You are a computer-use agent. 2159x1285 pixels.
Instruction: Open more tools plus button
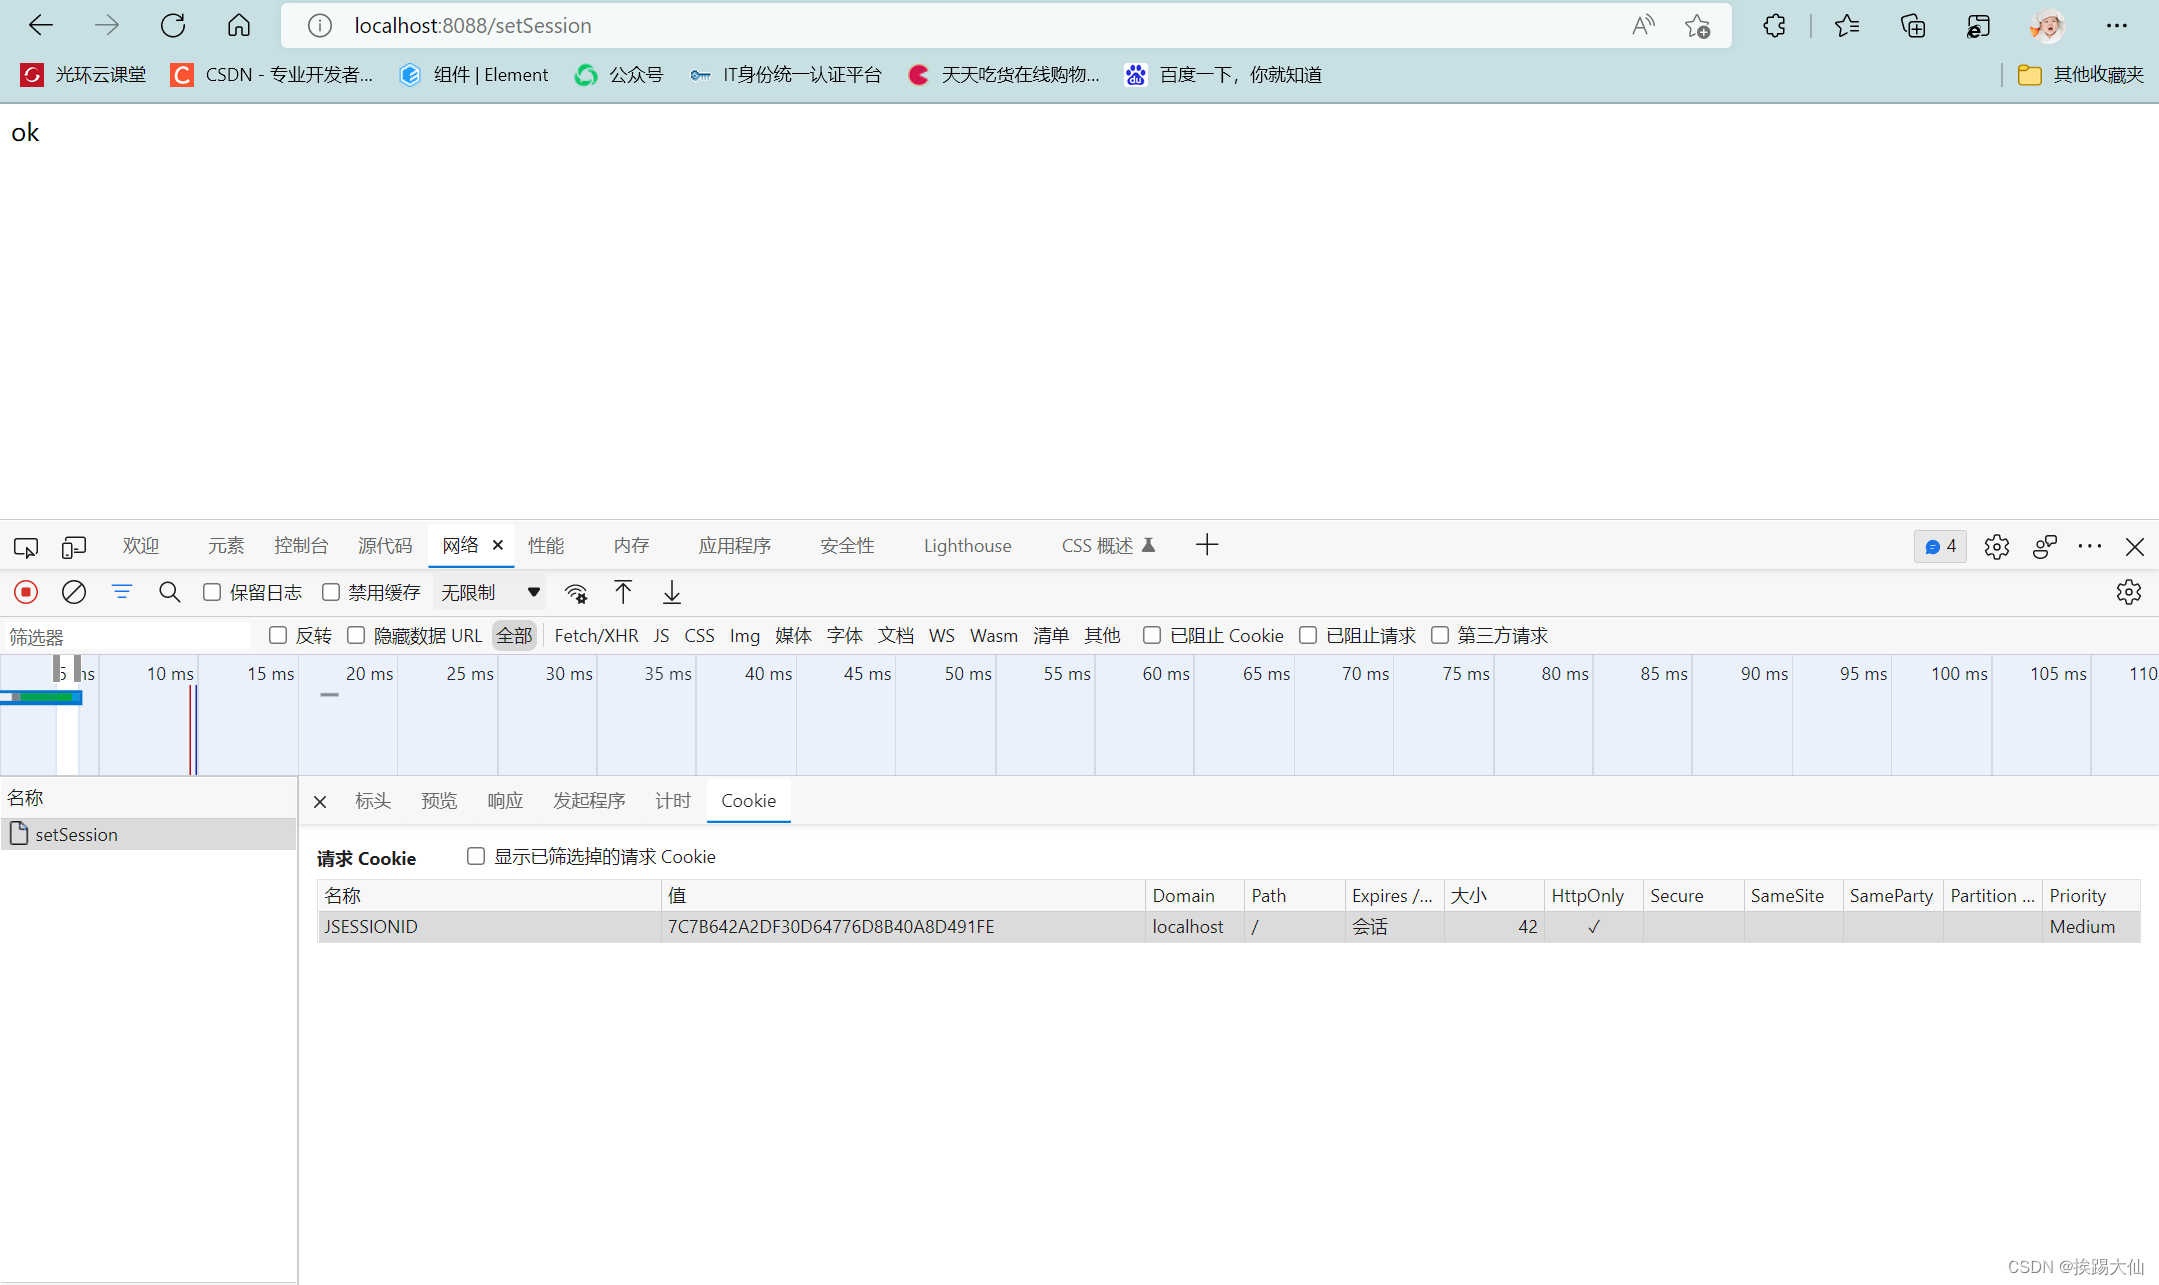1207,545
